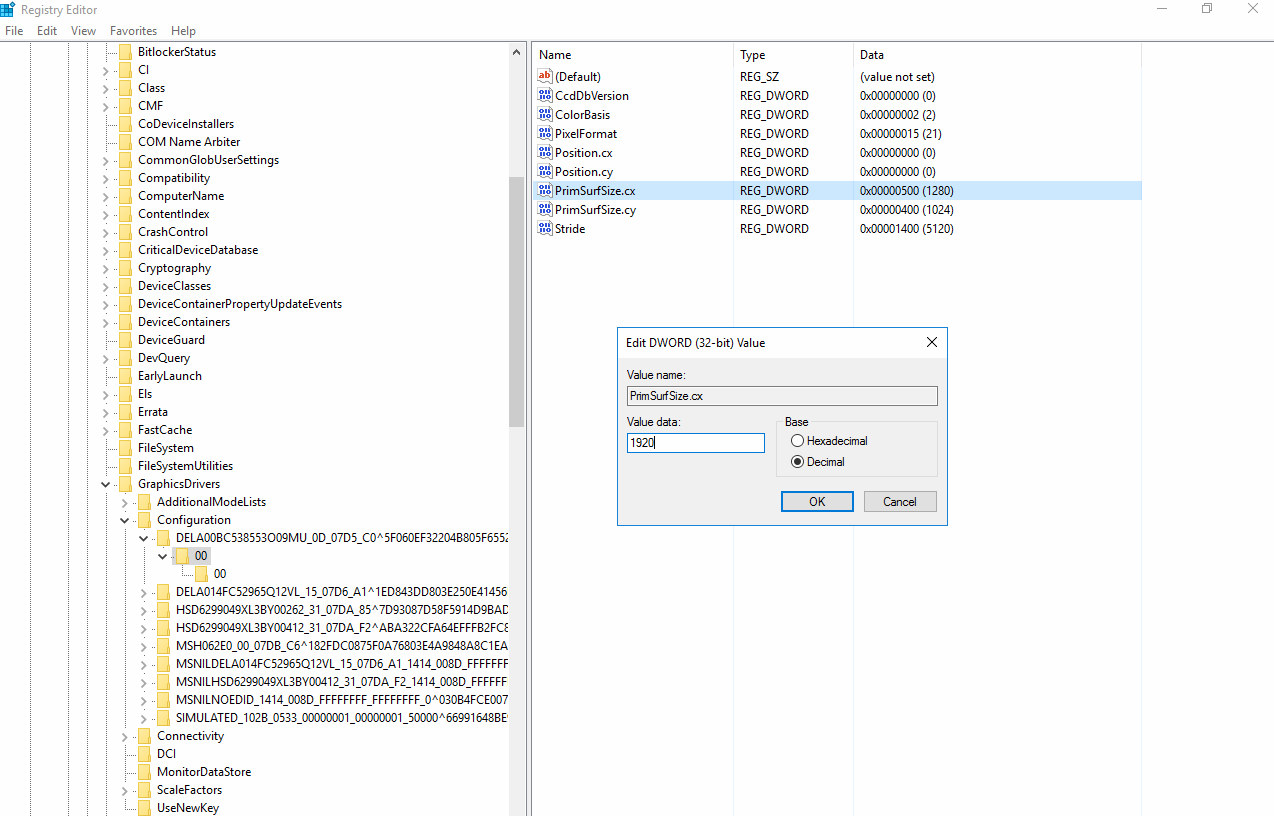Select the Stride value name

tap(570, 229)
